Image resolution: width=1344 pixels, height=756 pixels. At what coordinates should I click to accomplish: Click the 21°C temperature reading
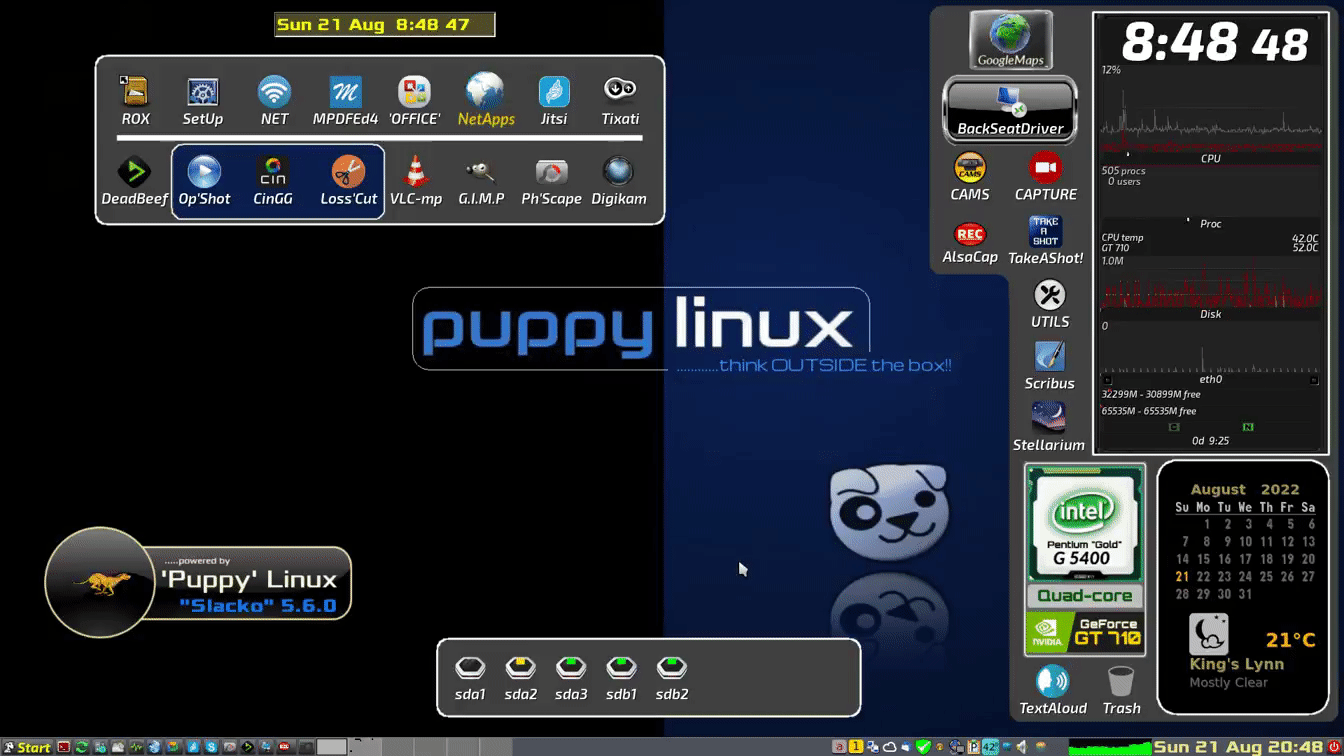click(1291, 639)
